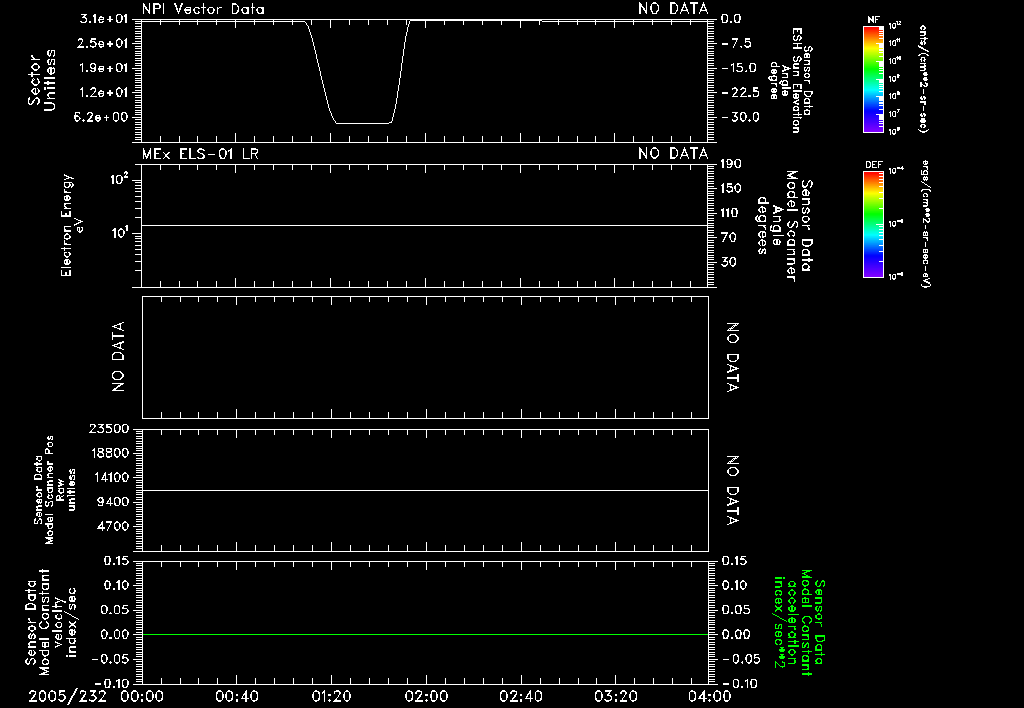Click the date label '2005/232'
This screenshot has width=1024, height=708.
pyautogui.click(x=67, y=696)
